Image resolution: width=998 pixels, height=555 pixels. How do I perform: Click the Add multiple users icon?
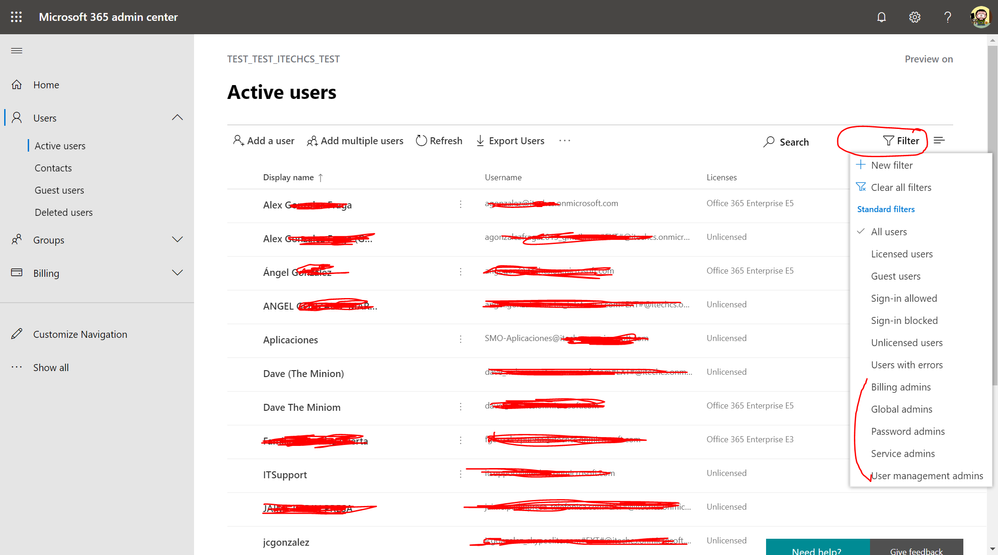coord(312,141)
